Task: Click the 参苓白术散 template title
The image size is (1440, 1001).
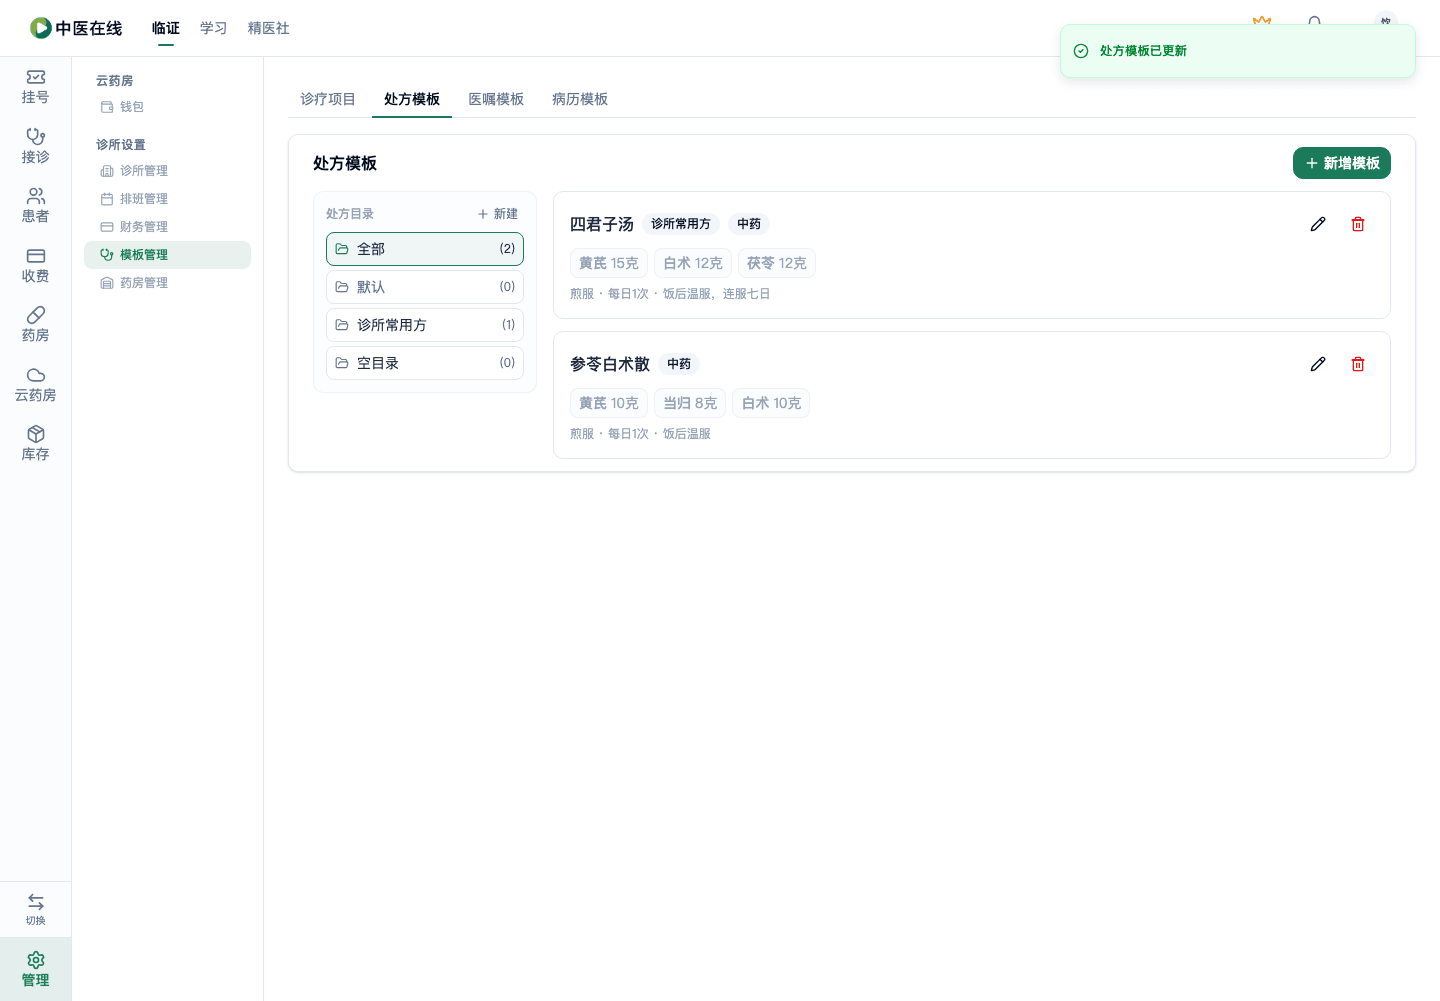Action: [610, 364]
